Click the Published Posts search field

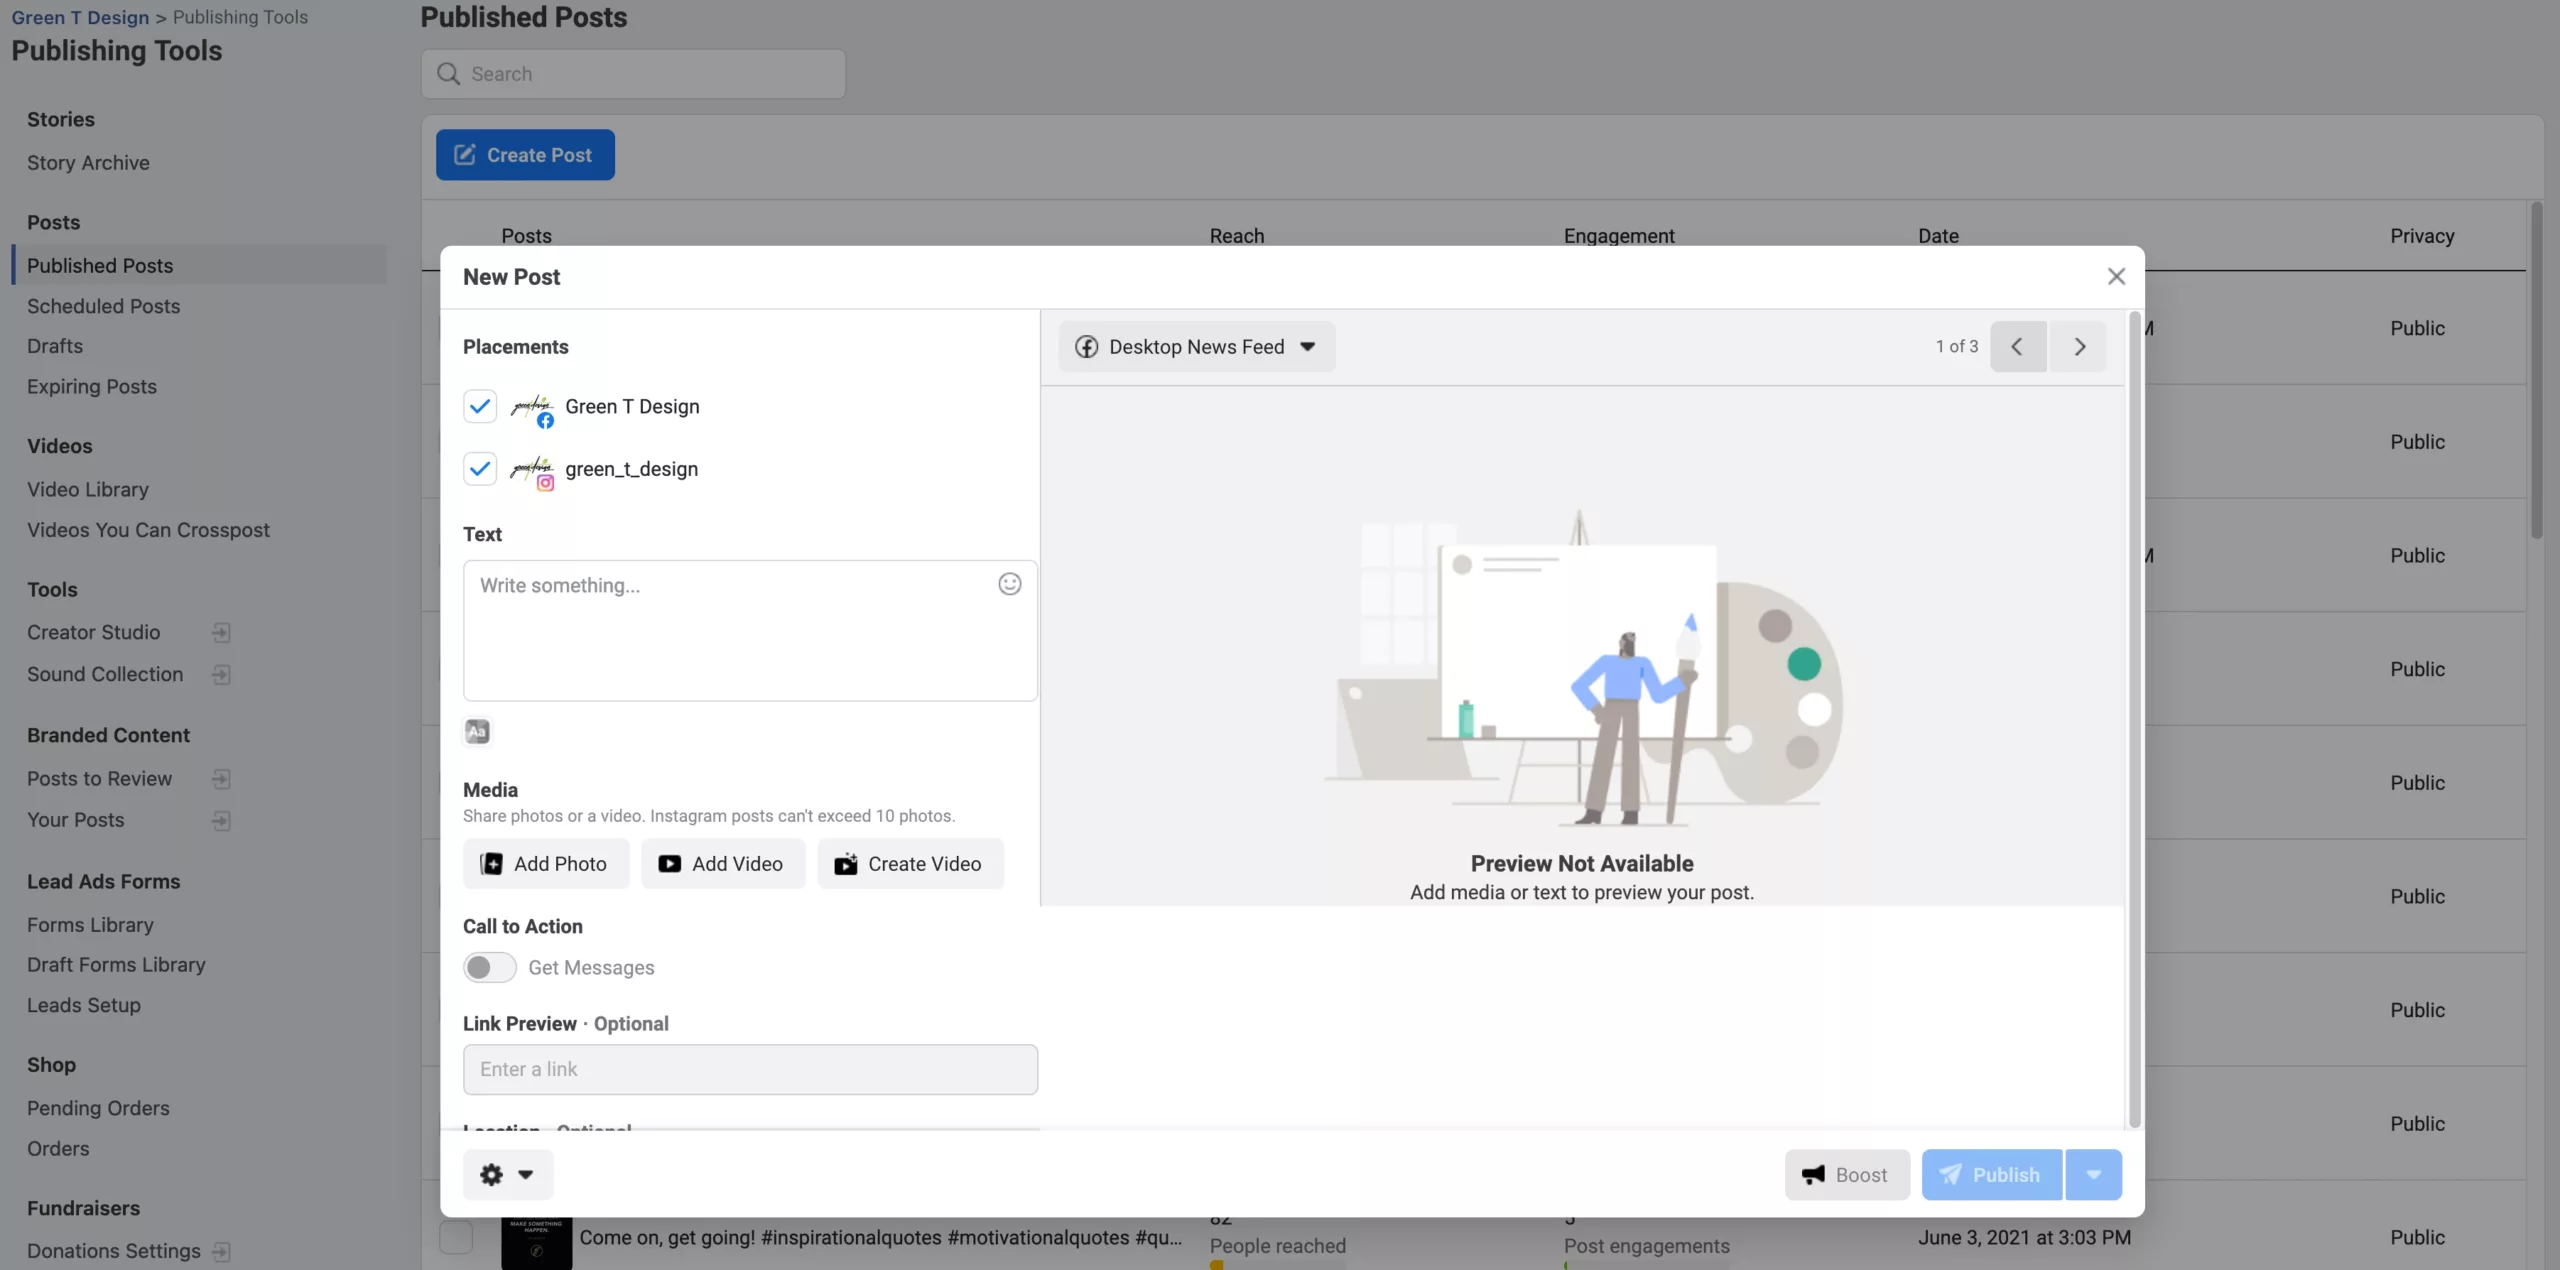coord(633,74)
